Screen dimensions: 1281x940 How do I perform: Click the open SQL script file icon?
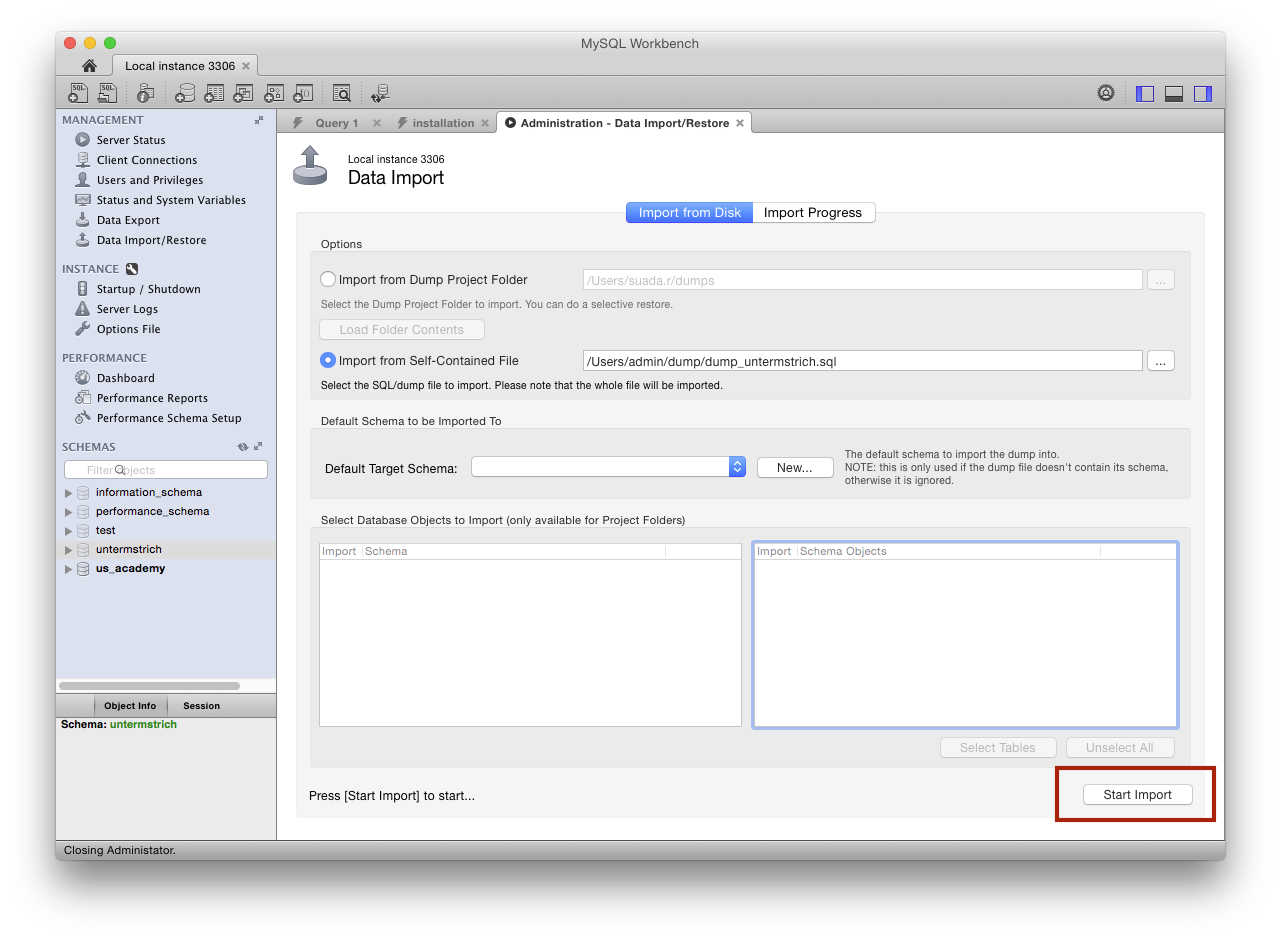[107, 93]
